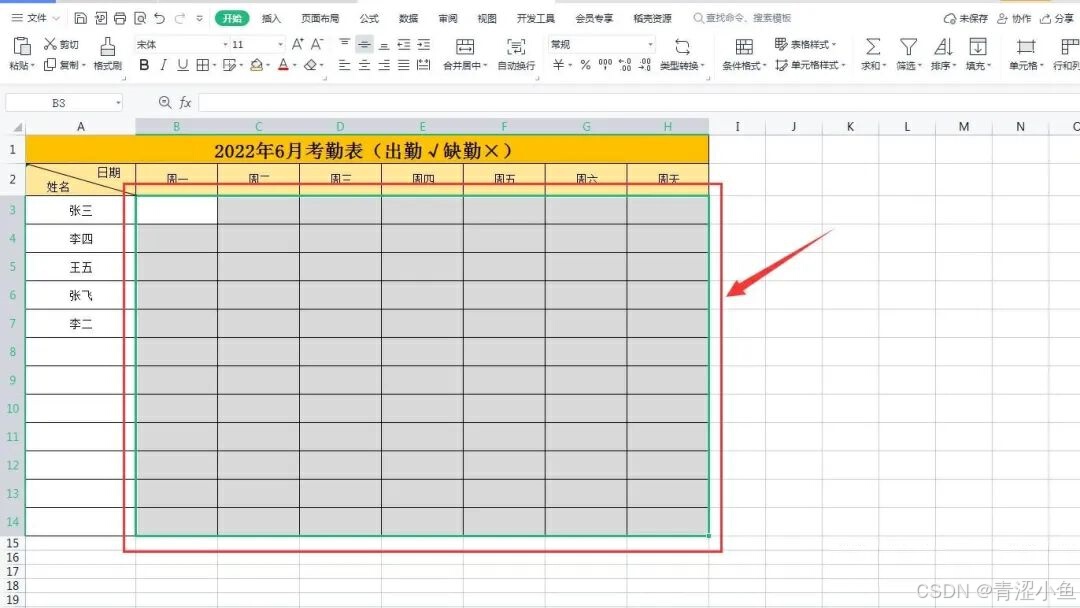Switch to the 页面布局 tab
The width and height of the screenshot is (1080, 608).
point(320,18)
